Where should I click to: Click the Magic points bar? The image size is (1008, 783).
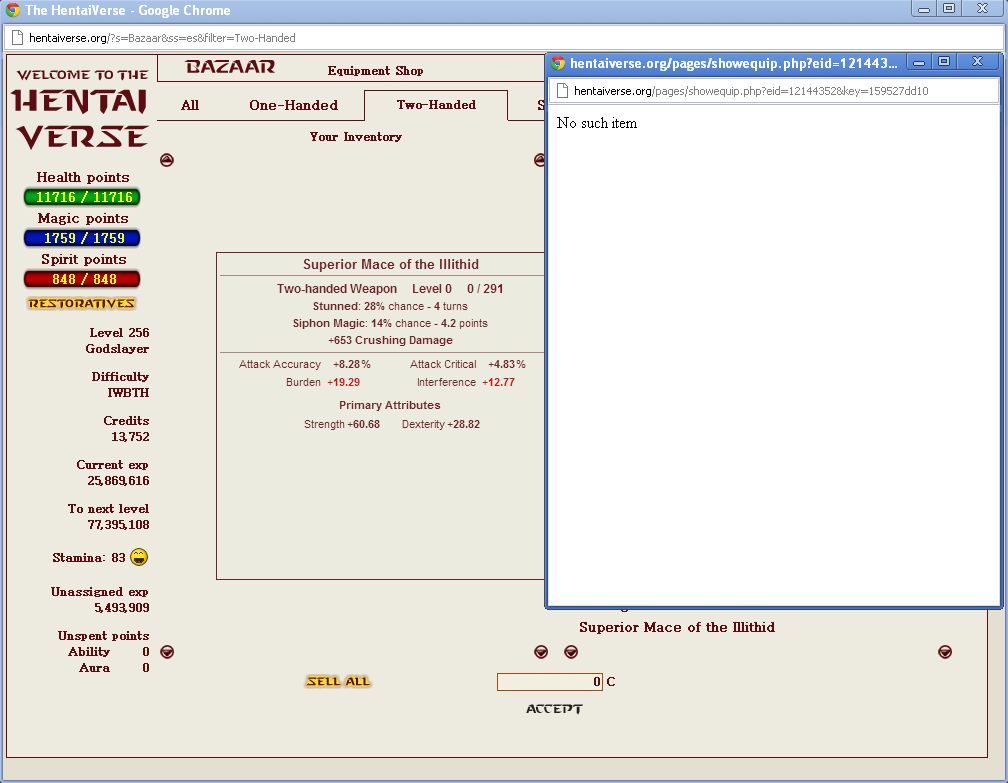(82, 238)
